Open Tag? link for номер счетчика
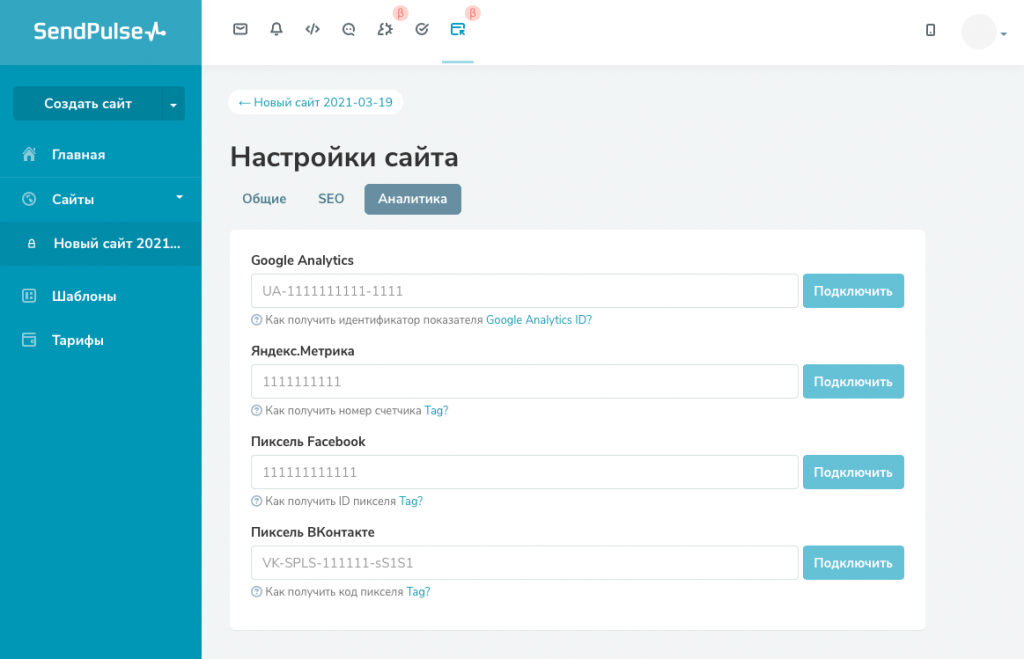This screenshot has height=659, width=1024. click(436, 411)
